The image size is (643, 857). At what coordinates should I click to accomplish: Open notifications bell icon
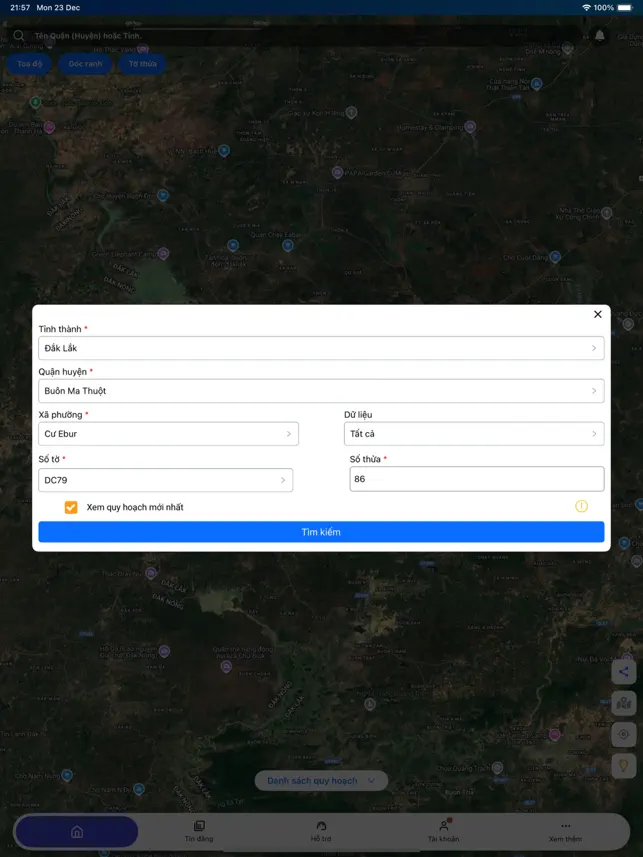click(599, 36)
